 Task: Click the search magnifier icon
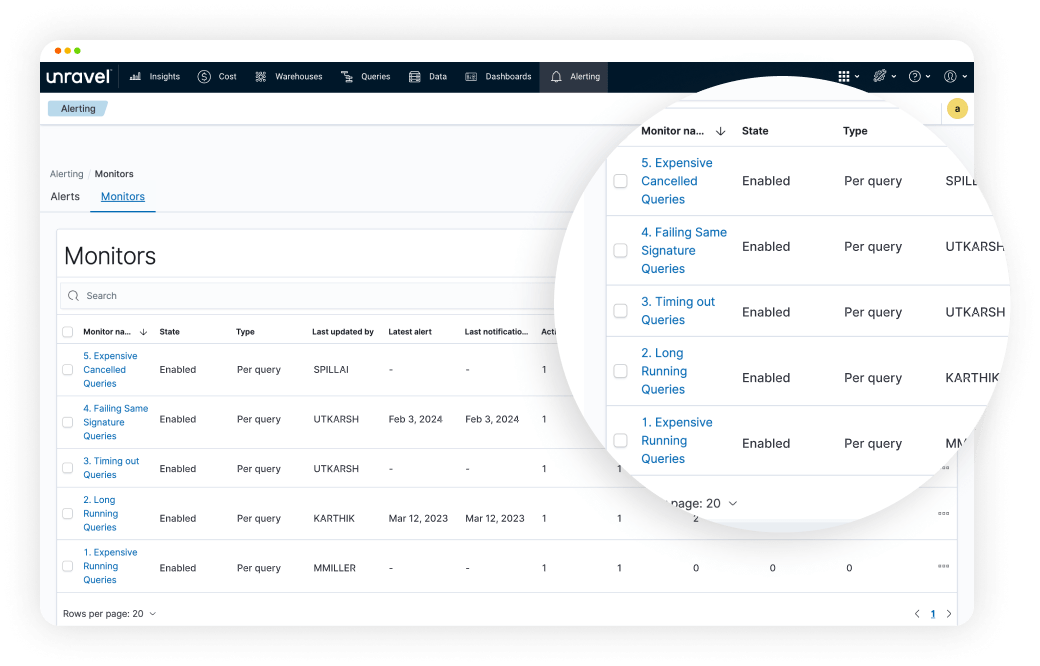74,296
